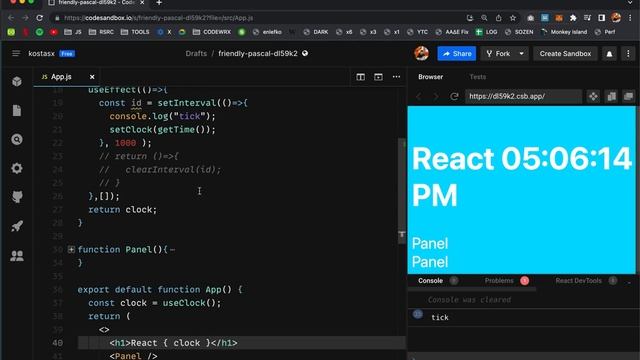Toggle the preview window icon in editor toolbar
The height and width of the screenshot is (360, 640).
tap(378, 77)
